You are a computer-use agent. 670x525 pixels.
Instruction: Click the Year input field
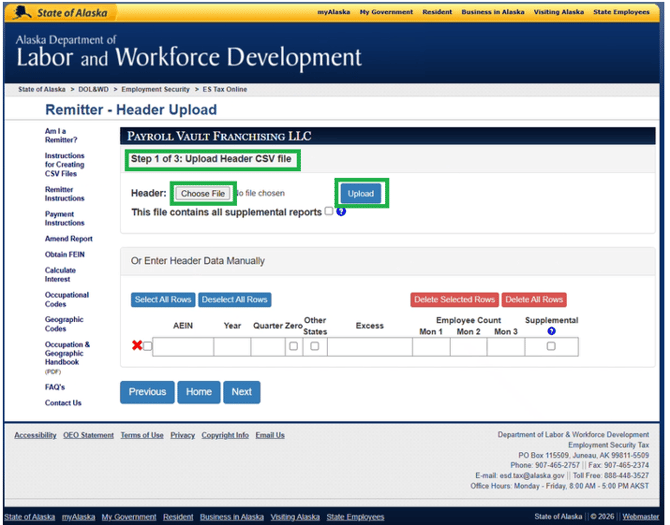pos(232,346)
